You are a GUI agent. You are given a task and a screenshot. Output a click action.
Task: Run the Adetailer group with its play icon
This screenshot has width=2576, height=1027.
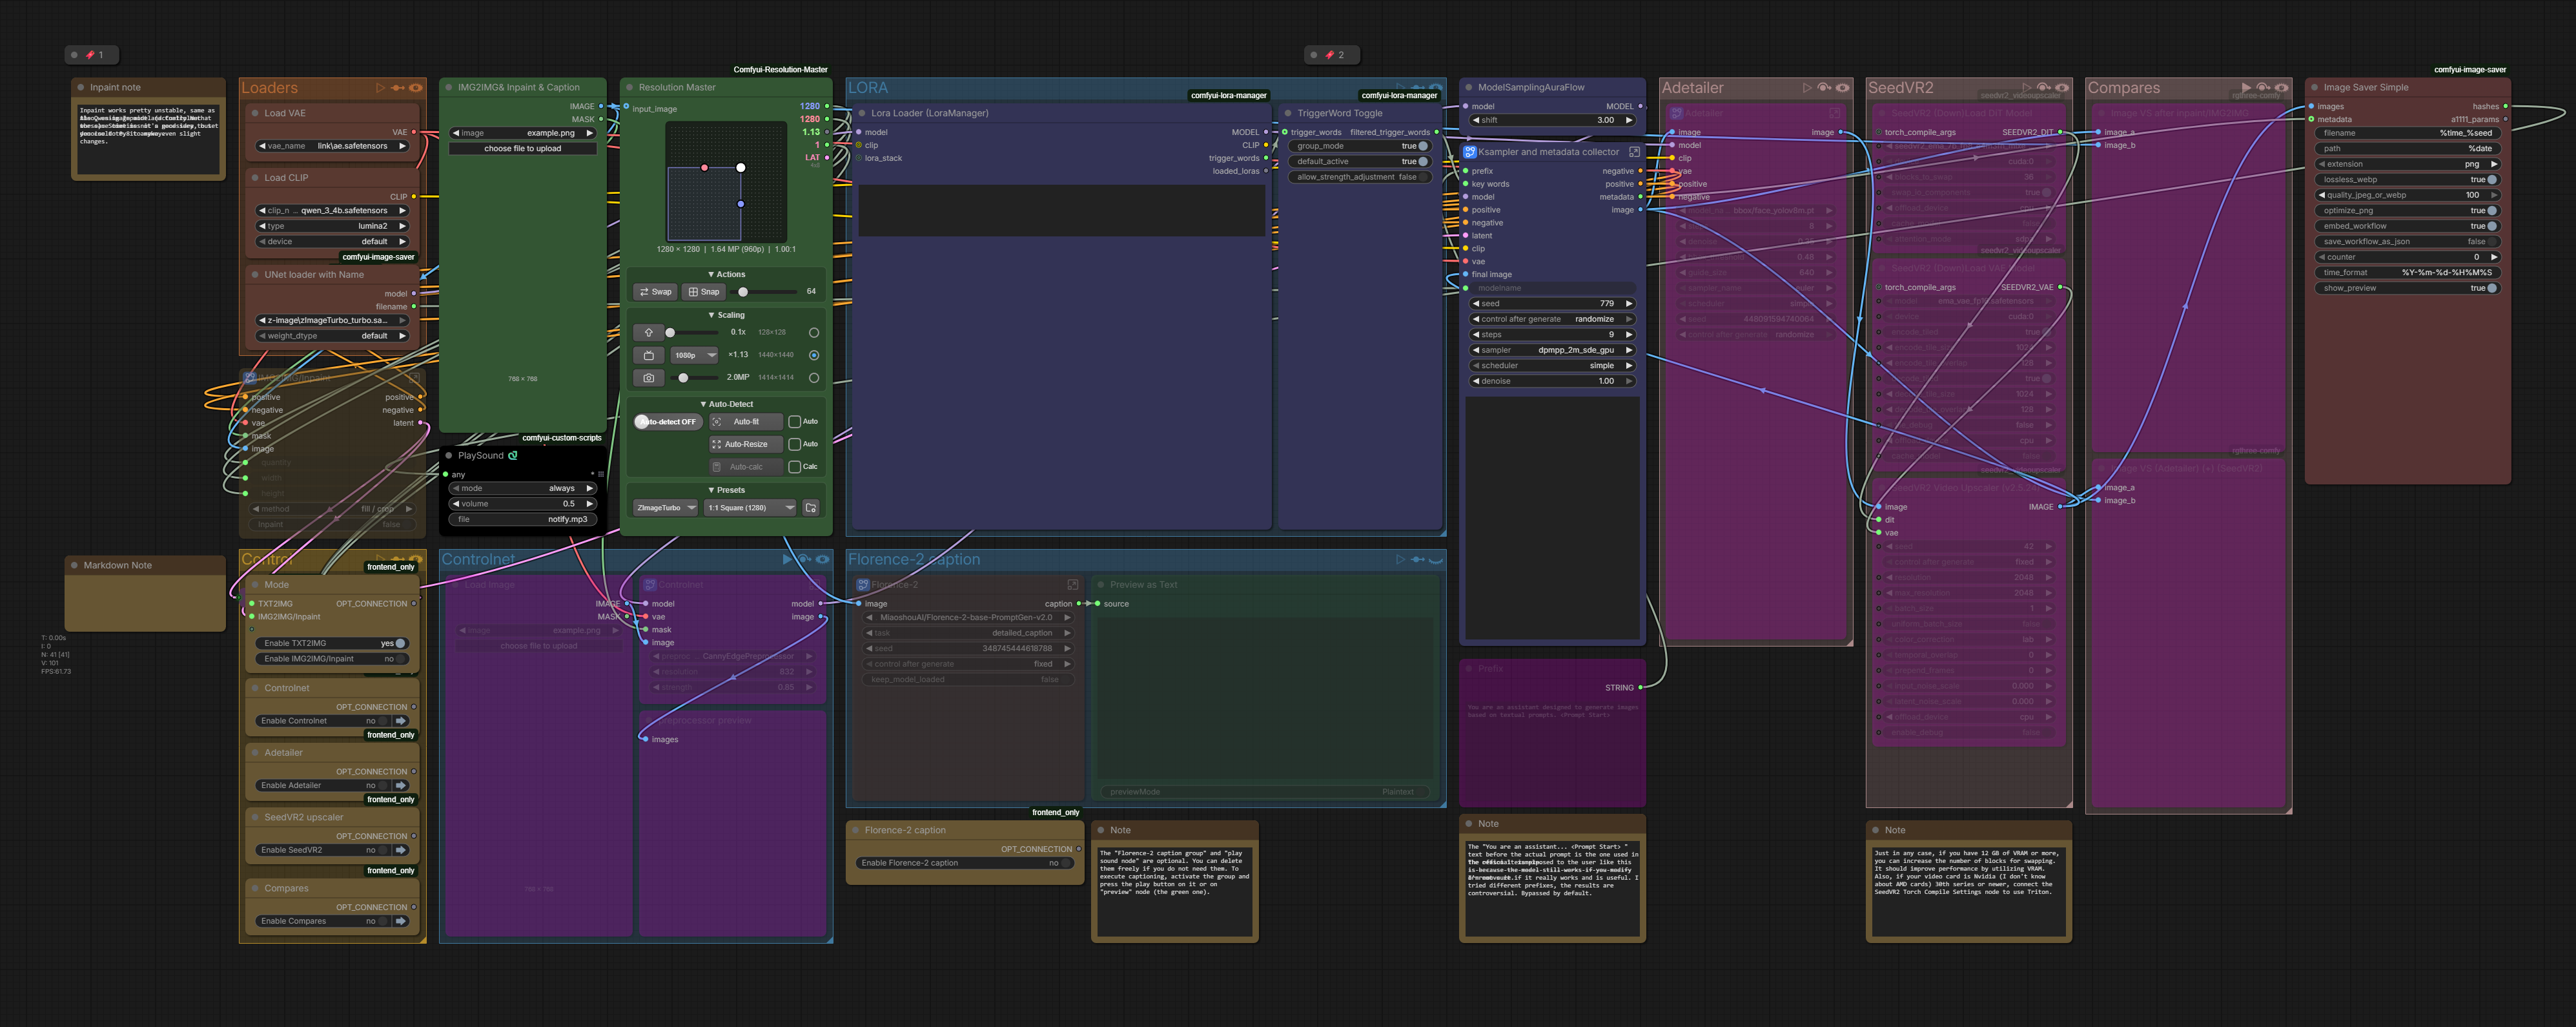1807,88
